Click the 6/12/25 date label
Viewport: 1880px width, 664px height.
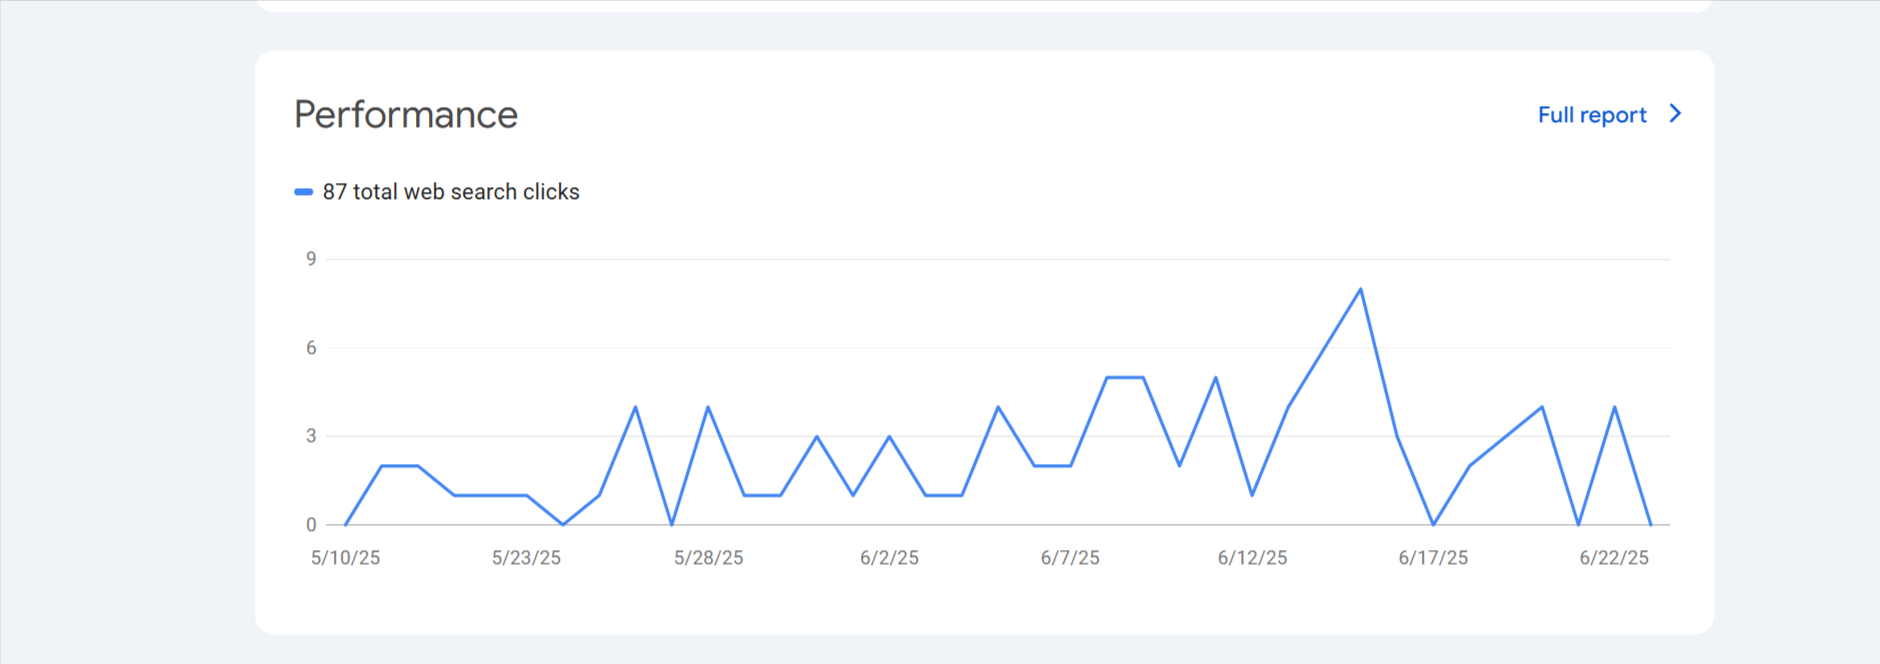[x=1252, y=558]
